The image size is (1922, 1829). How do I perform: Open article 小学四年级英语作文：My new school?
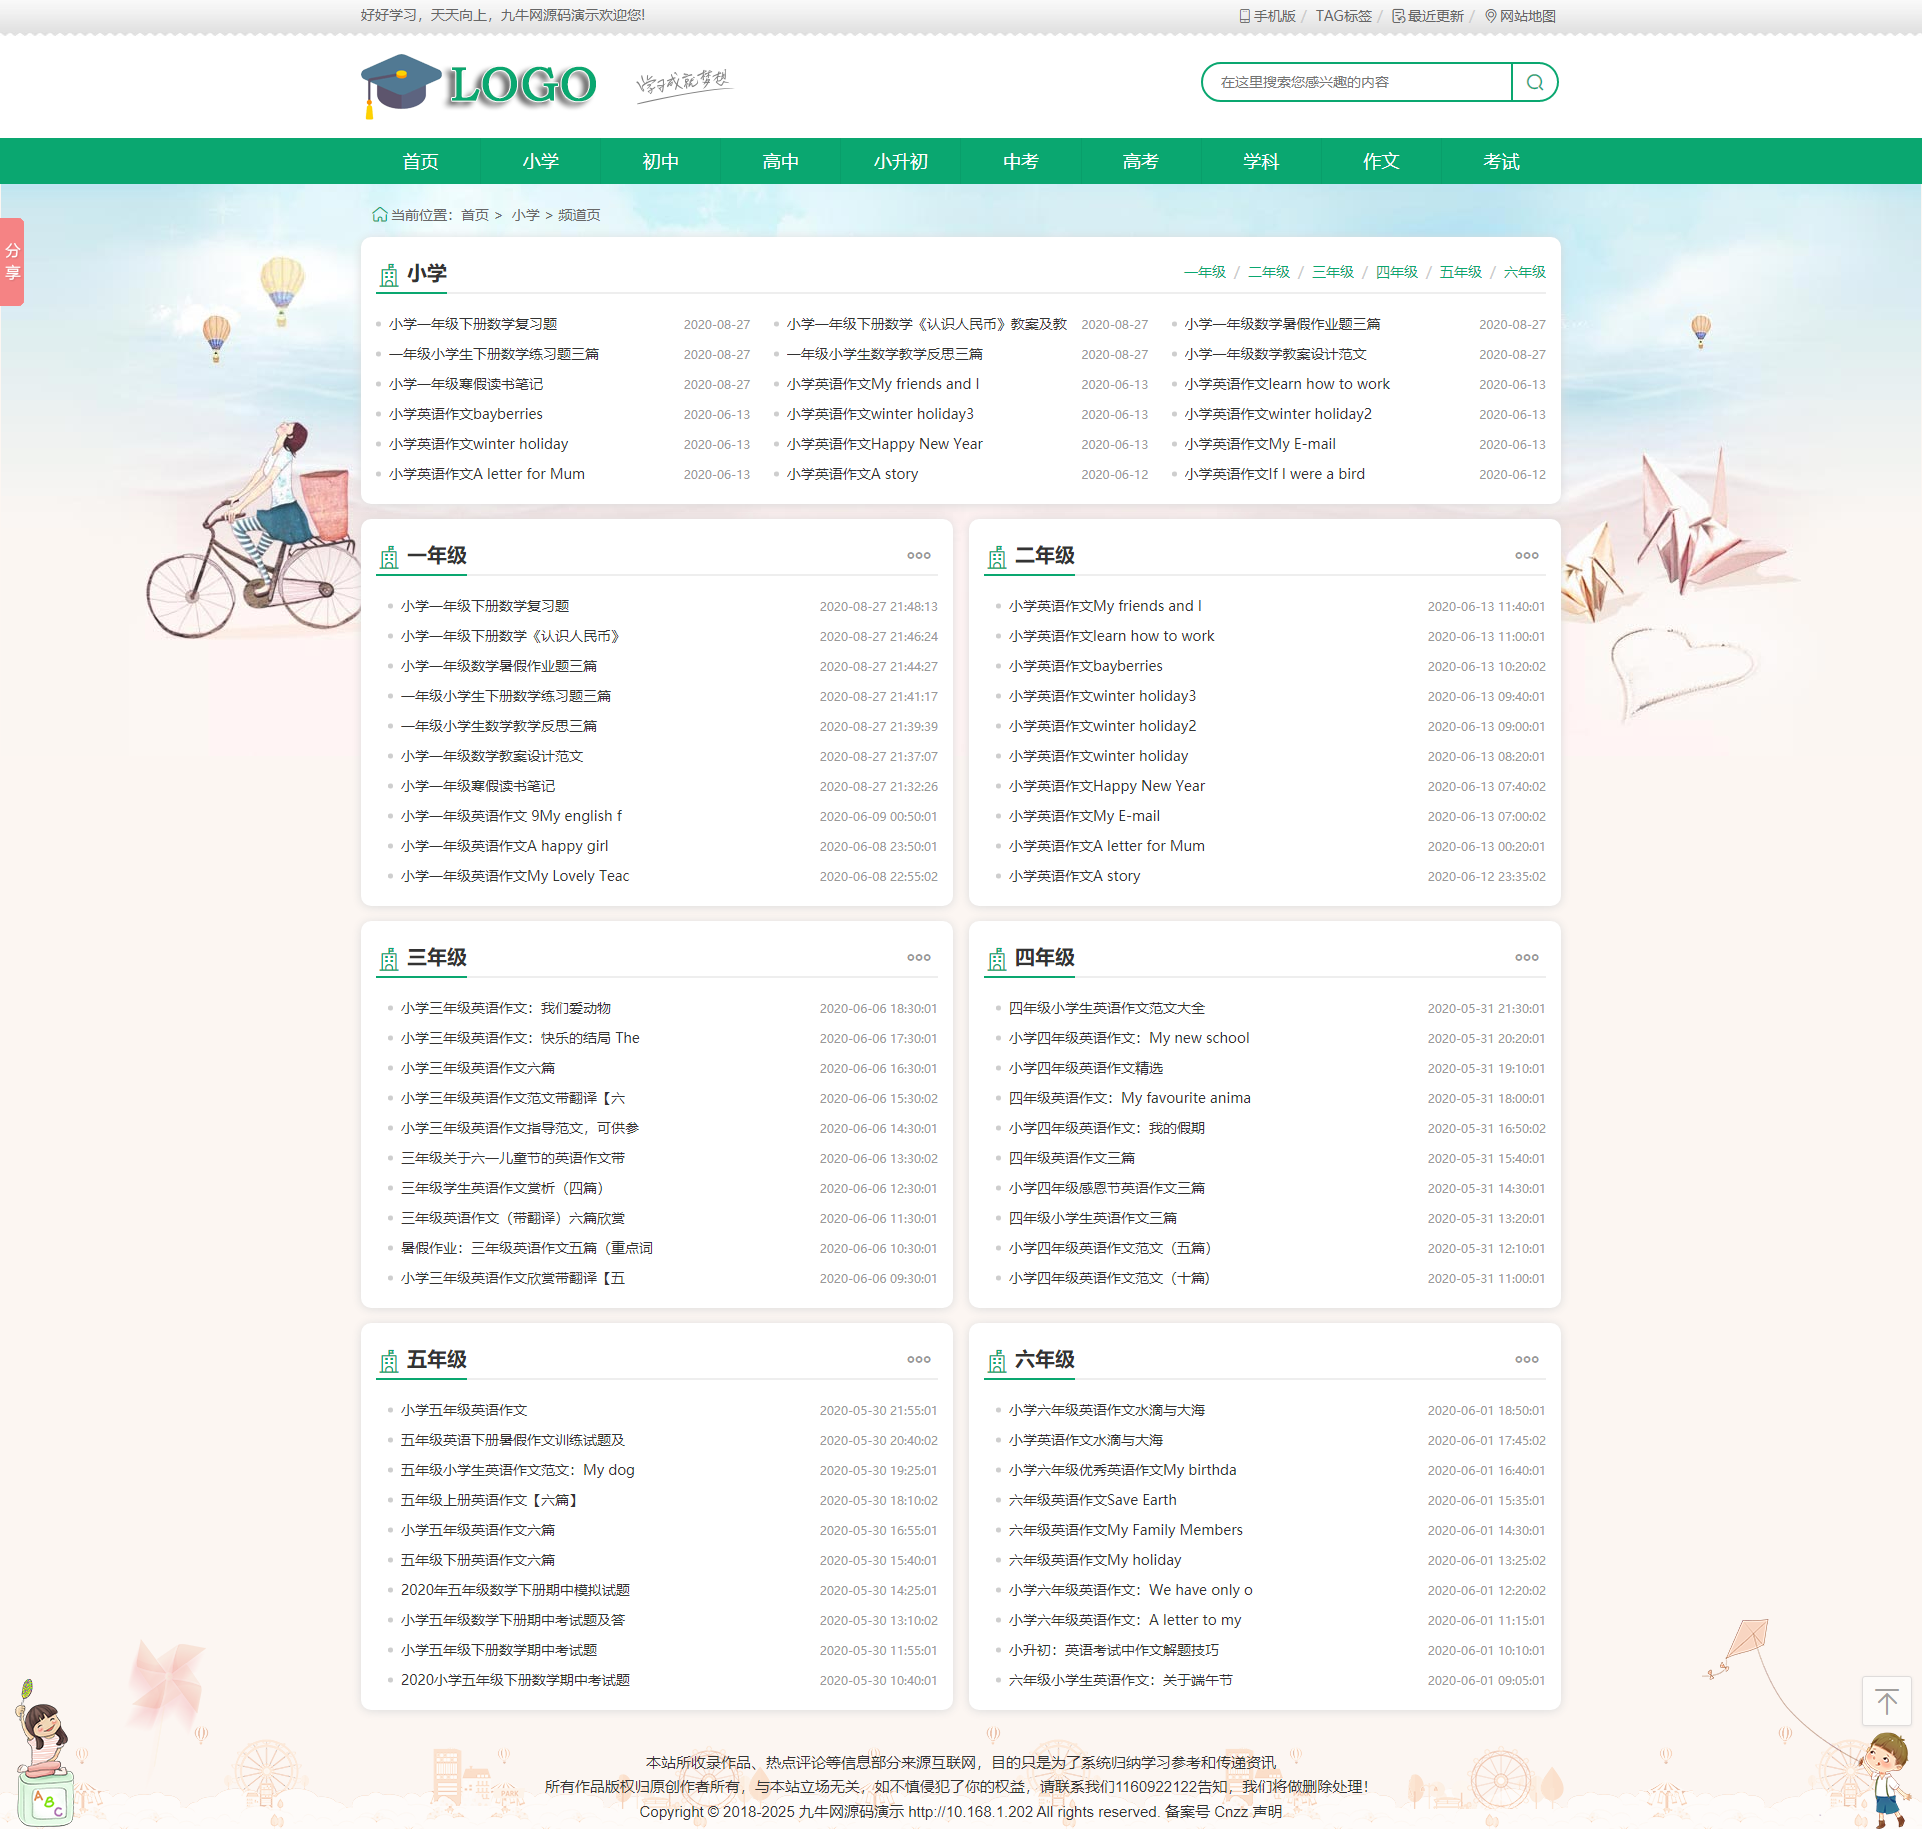tap(1129, 1038)
